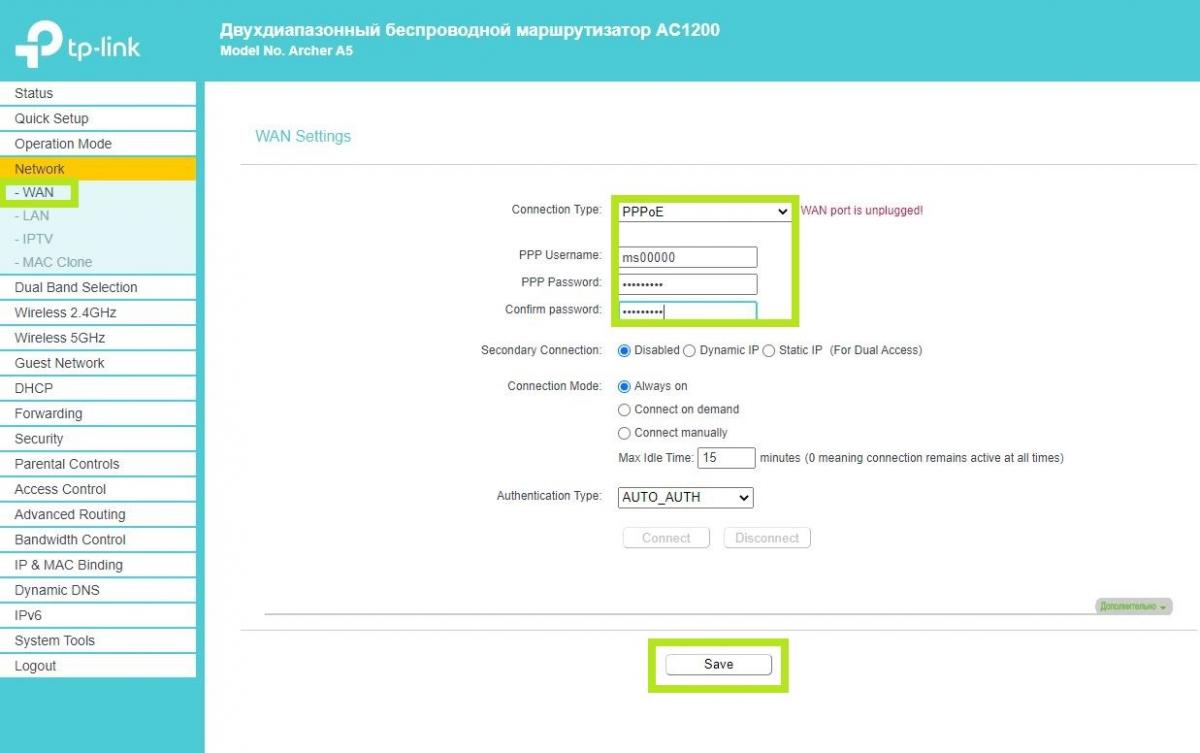Image resolution: width=1200 pixels, height=753 pixels.
Task: Expand the Дополнительно advanced section
Action: click(x=1134, y=606)
